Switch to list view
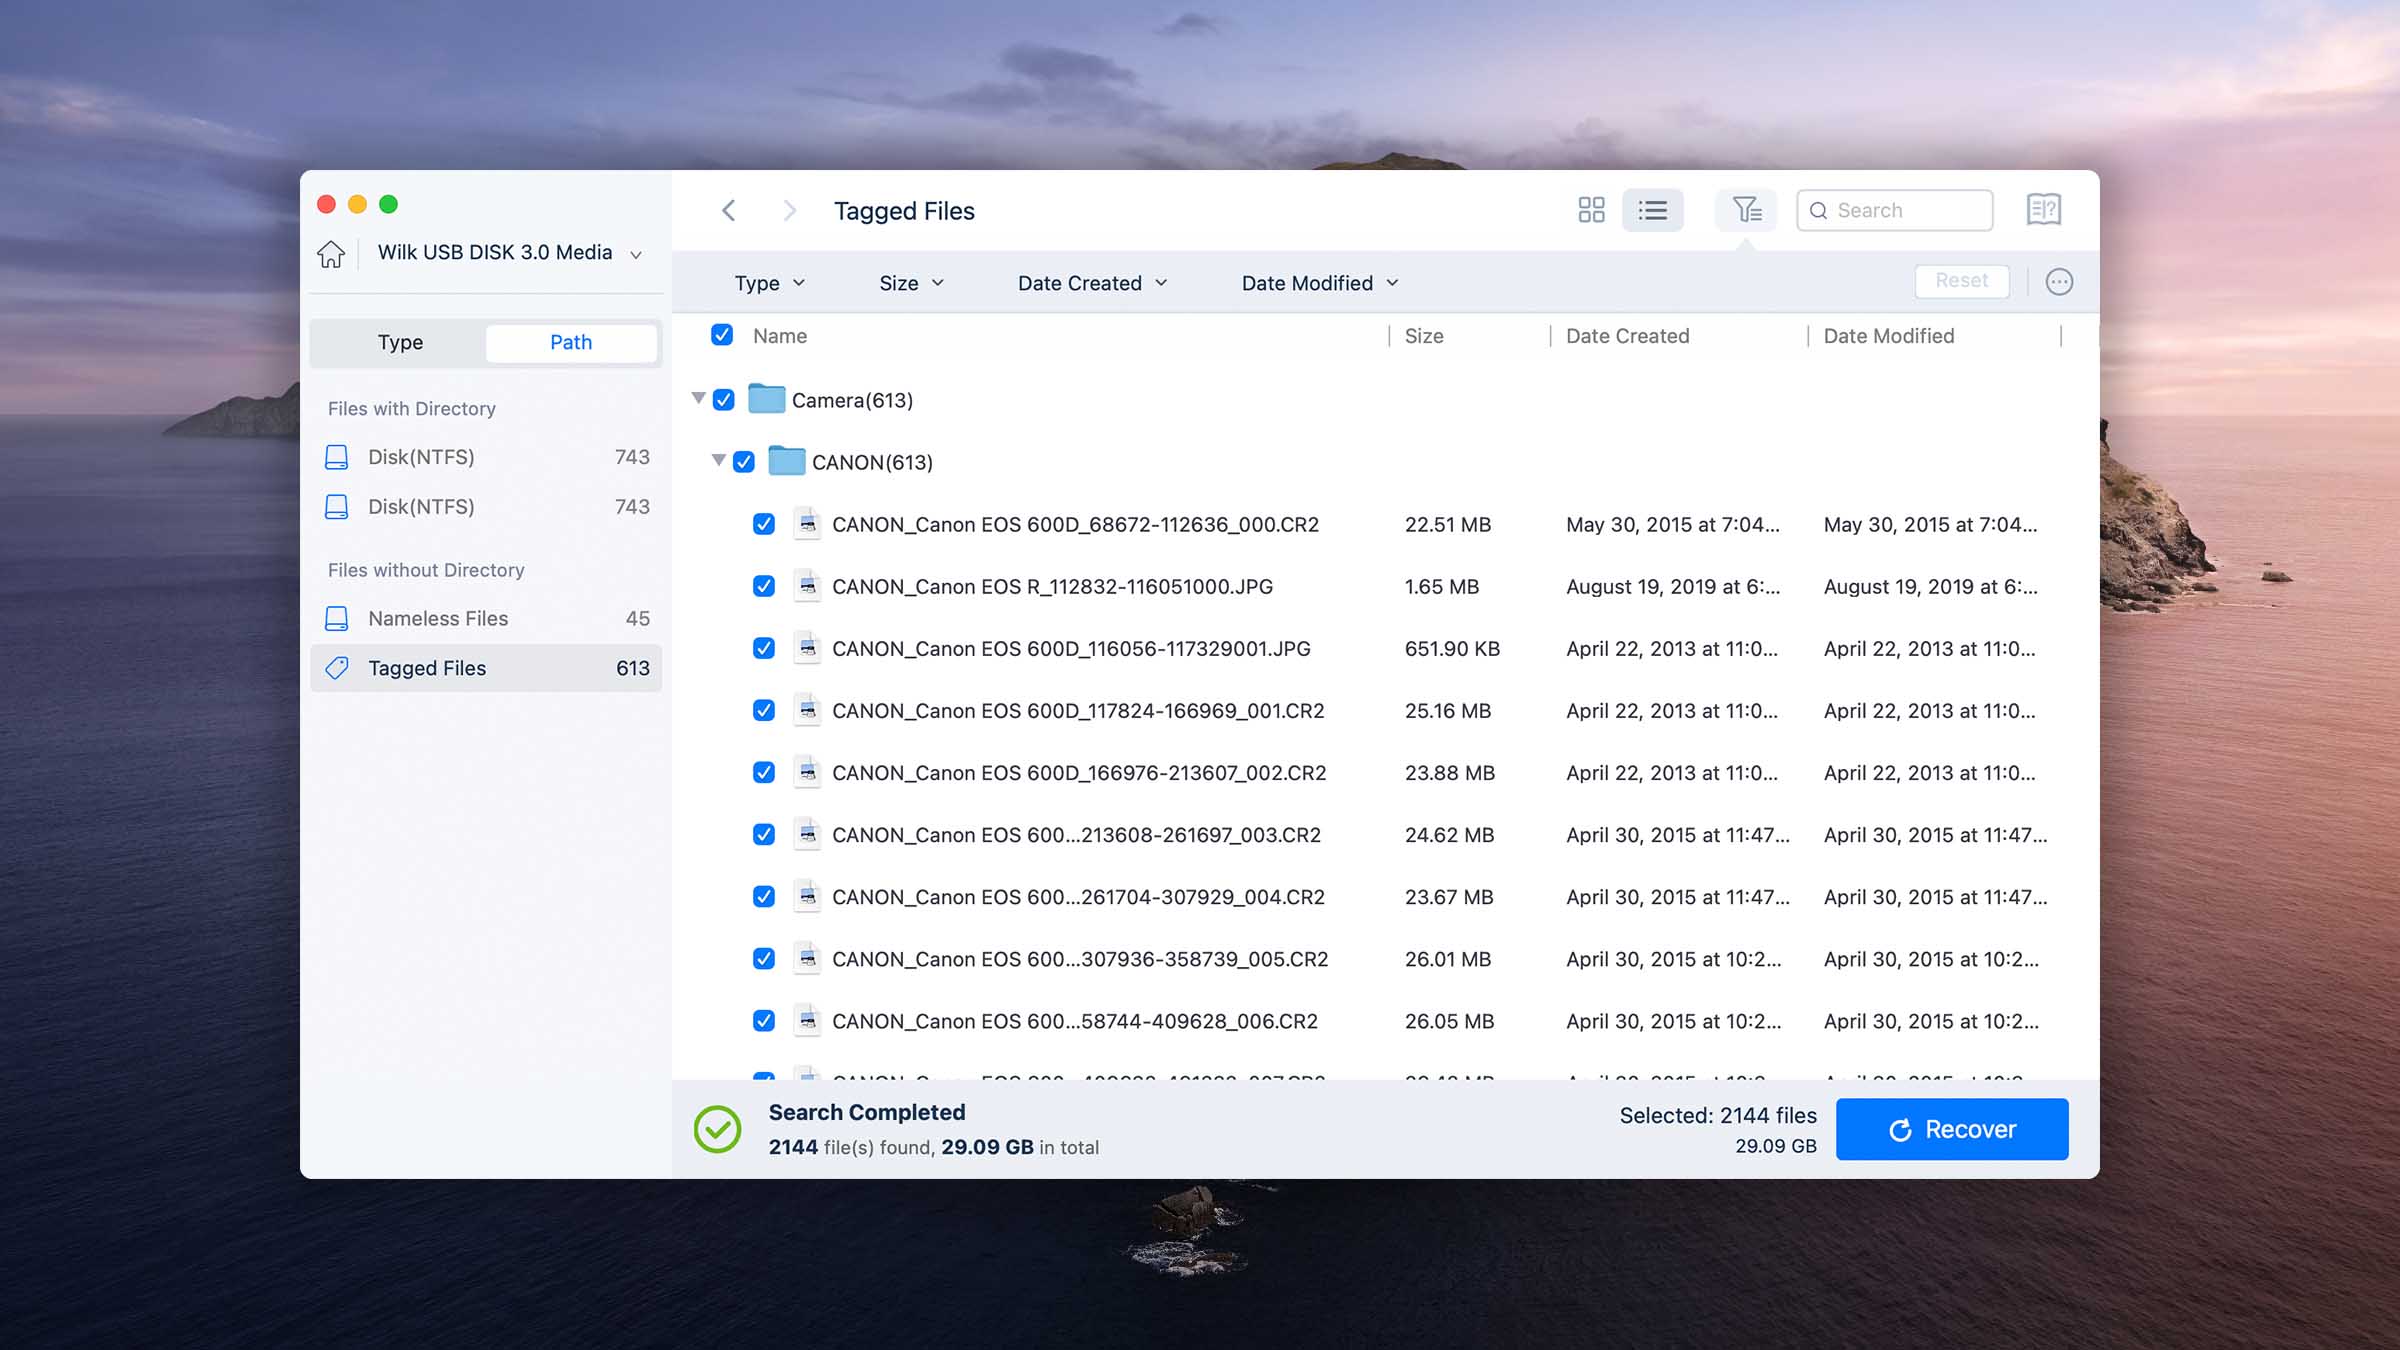This screenshot has width=2400, height=1350. (x=1652, y=210)
